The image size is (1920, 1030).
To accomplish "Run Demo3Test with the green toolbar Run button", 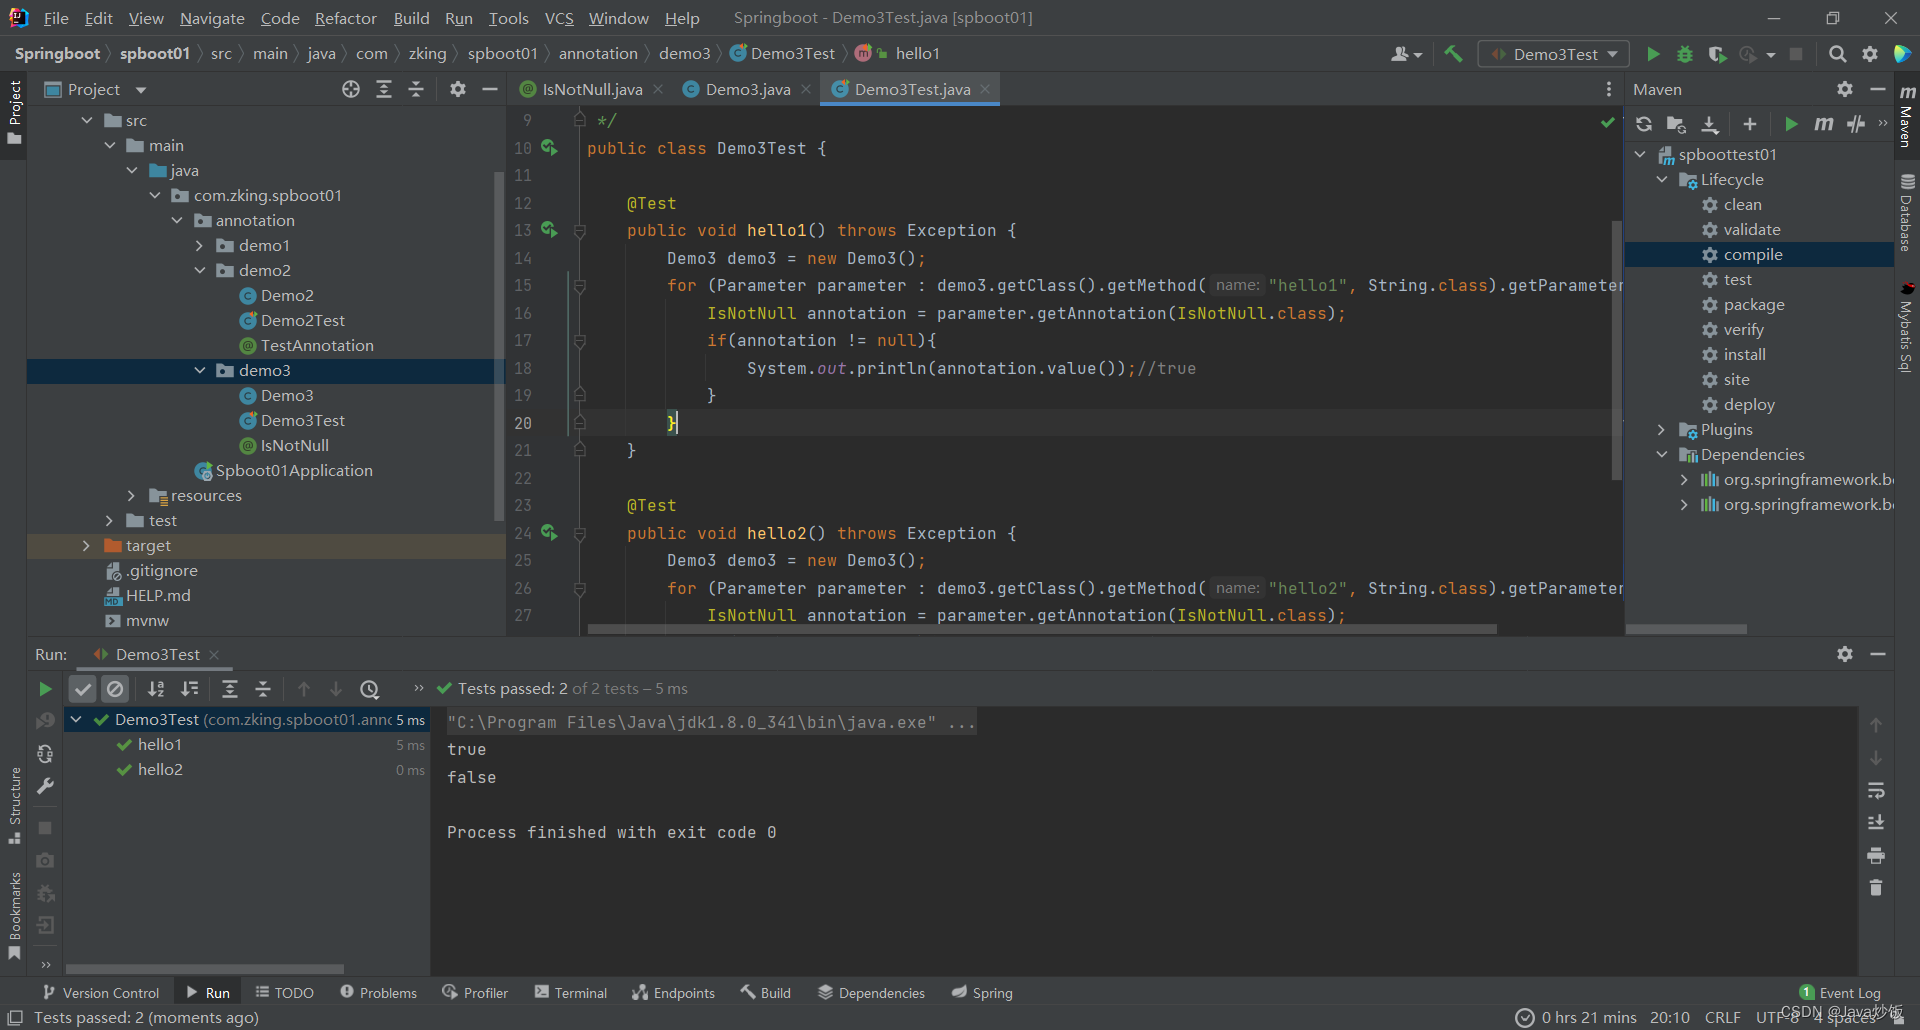I will click(1653, 54).
